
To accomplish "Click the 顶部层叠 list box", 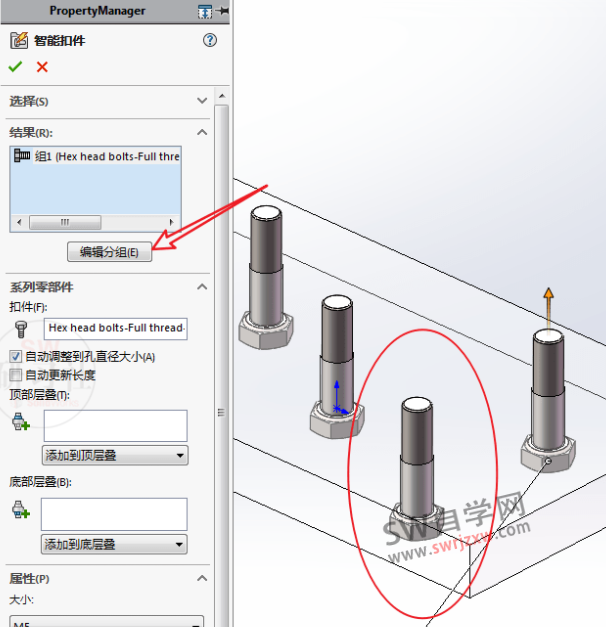I will (x=116, y=425).
